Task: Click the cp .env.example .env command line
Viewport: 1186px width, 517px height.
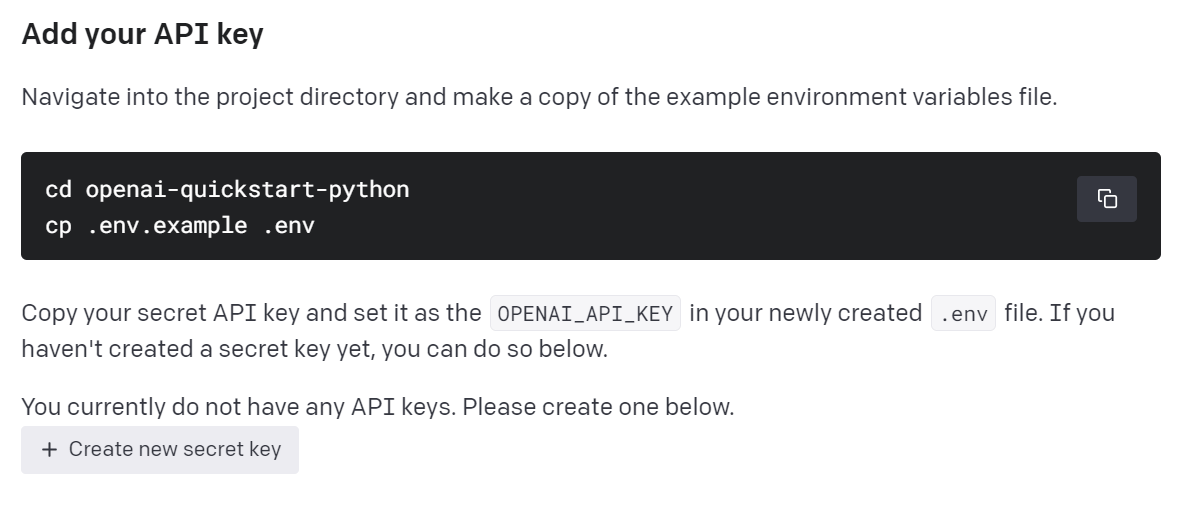Action: click(x=180, y=225)
